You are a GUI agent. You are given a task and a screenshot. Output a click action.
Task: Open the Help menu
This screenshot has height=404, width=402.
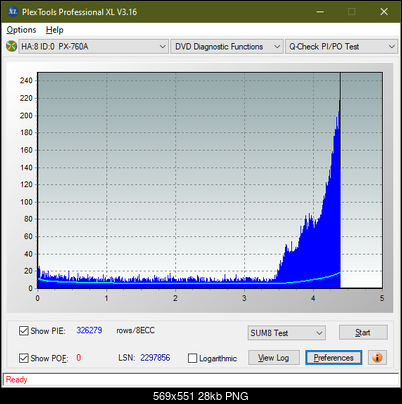coord(55,30)
